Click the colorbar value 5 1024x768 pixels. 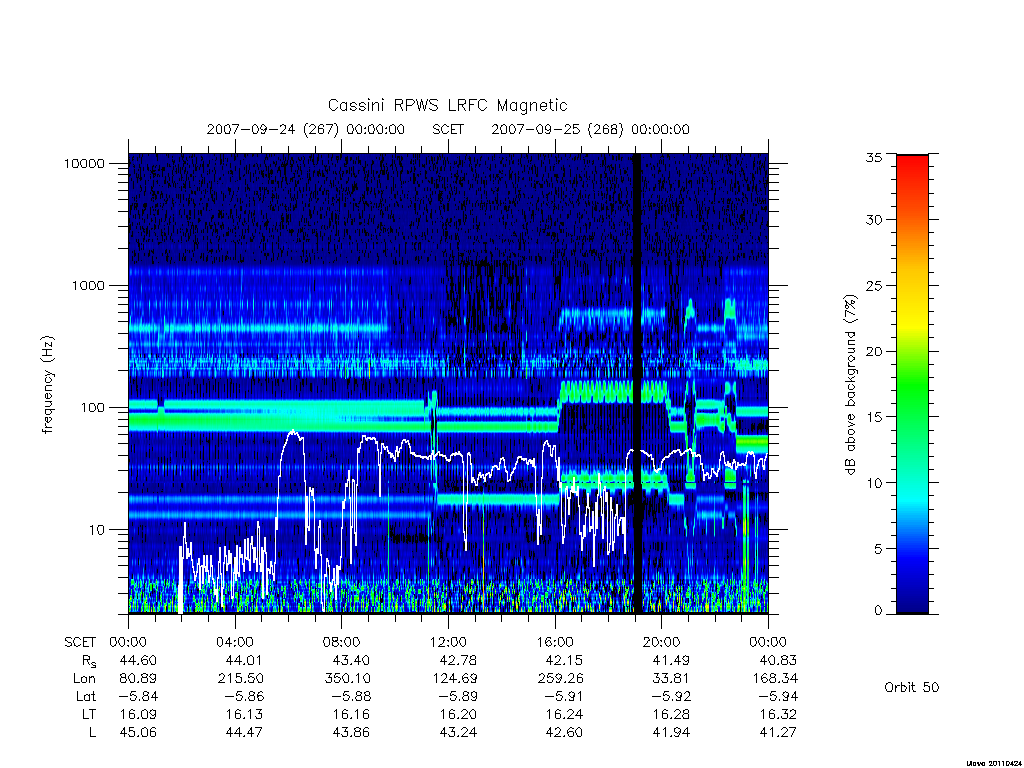tap(878, 549)
